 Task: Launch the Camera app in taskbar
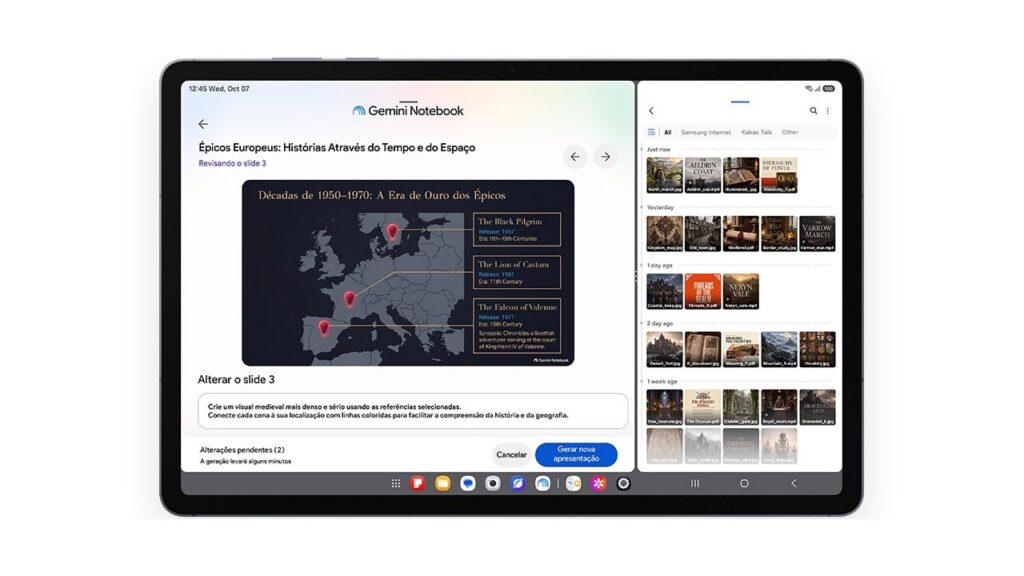[x=492, y=483]
